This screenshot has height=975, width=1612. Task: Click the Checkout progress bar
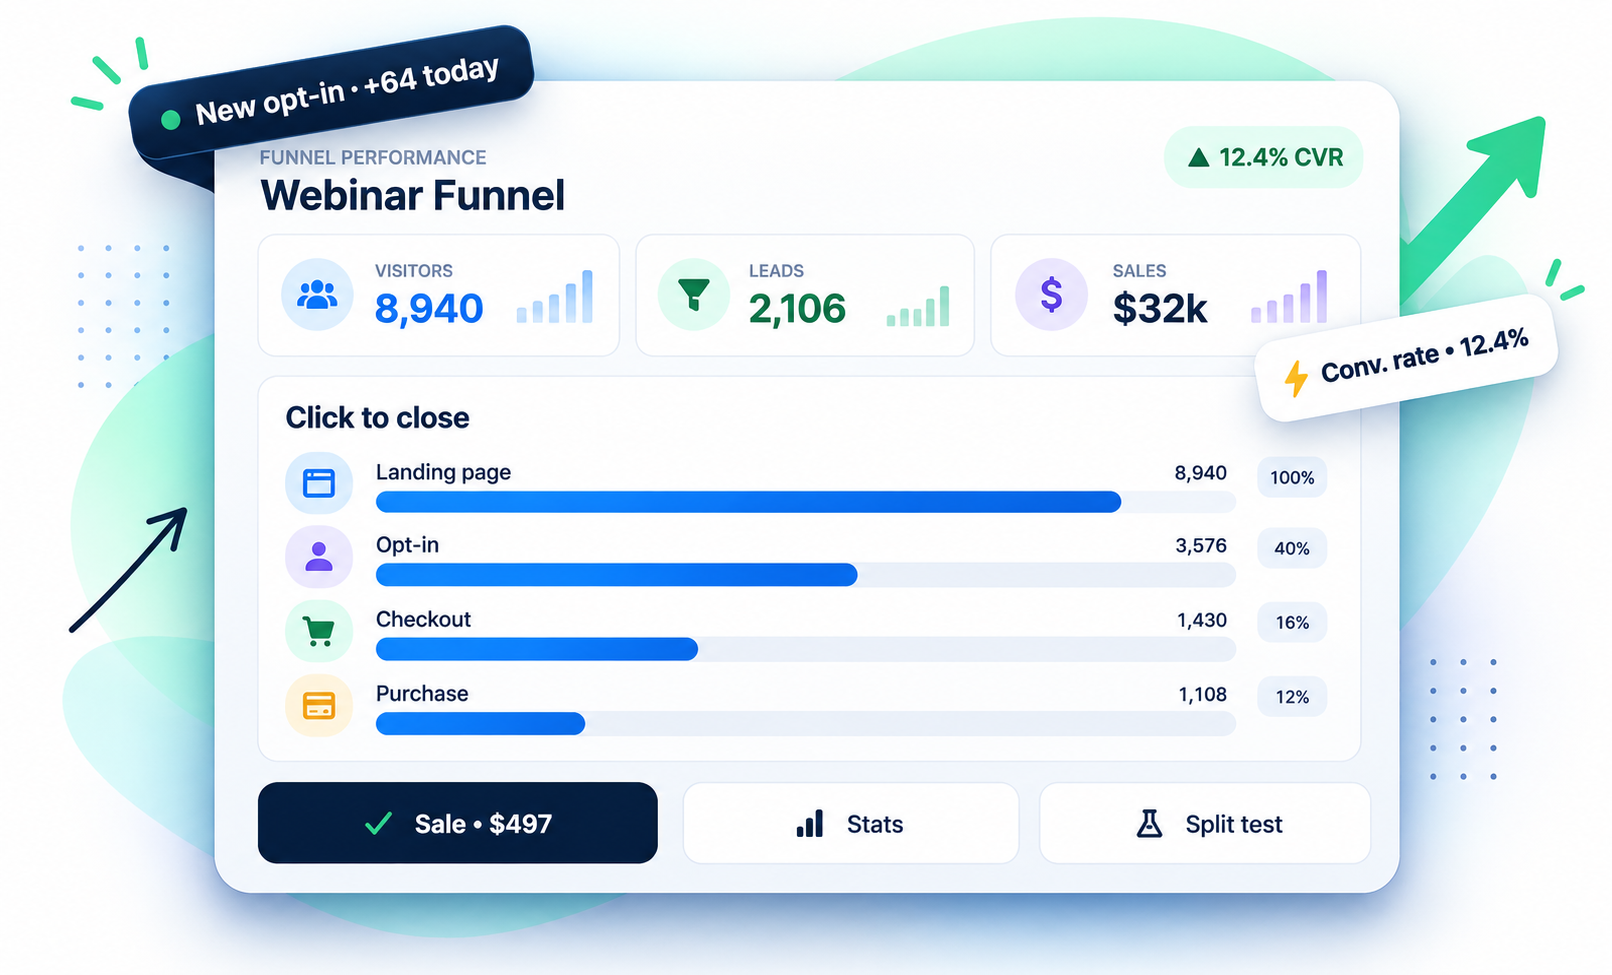coord(806,649)
